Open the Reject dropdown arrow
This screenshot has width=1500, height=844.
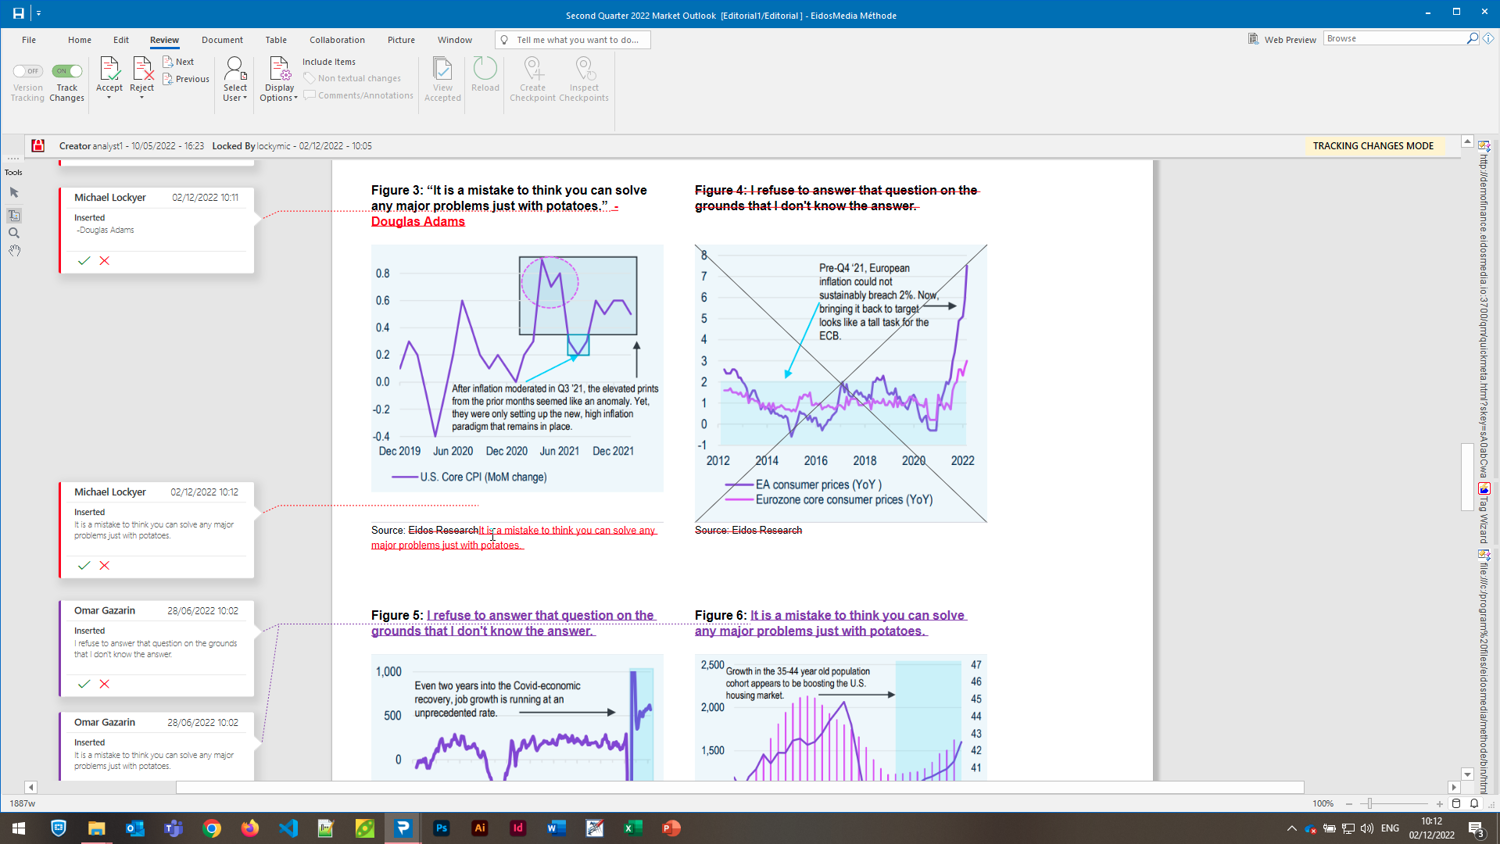(142, 98)
